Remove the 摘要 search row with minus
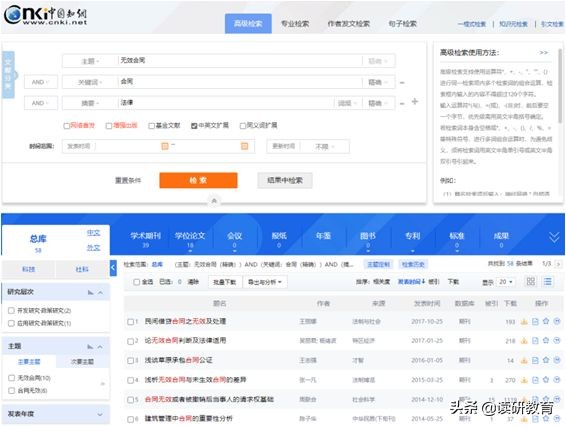 [x=402, y=104]
